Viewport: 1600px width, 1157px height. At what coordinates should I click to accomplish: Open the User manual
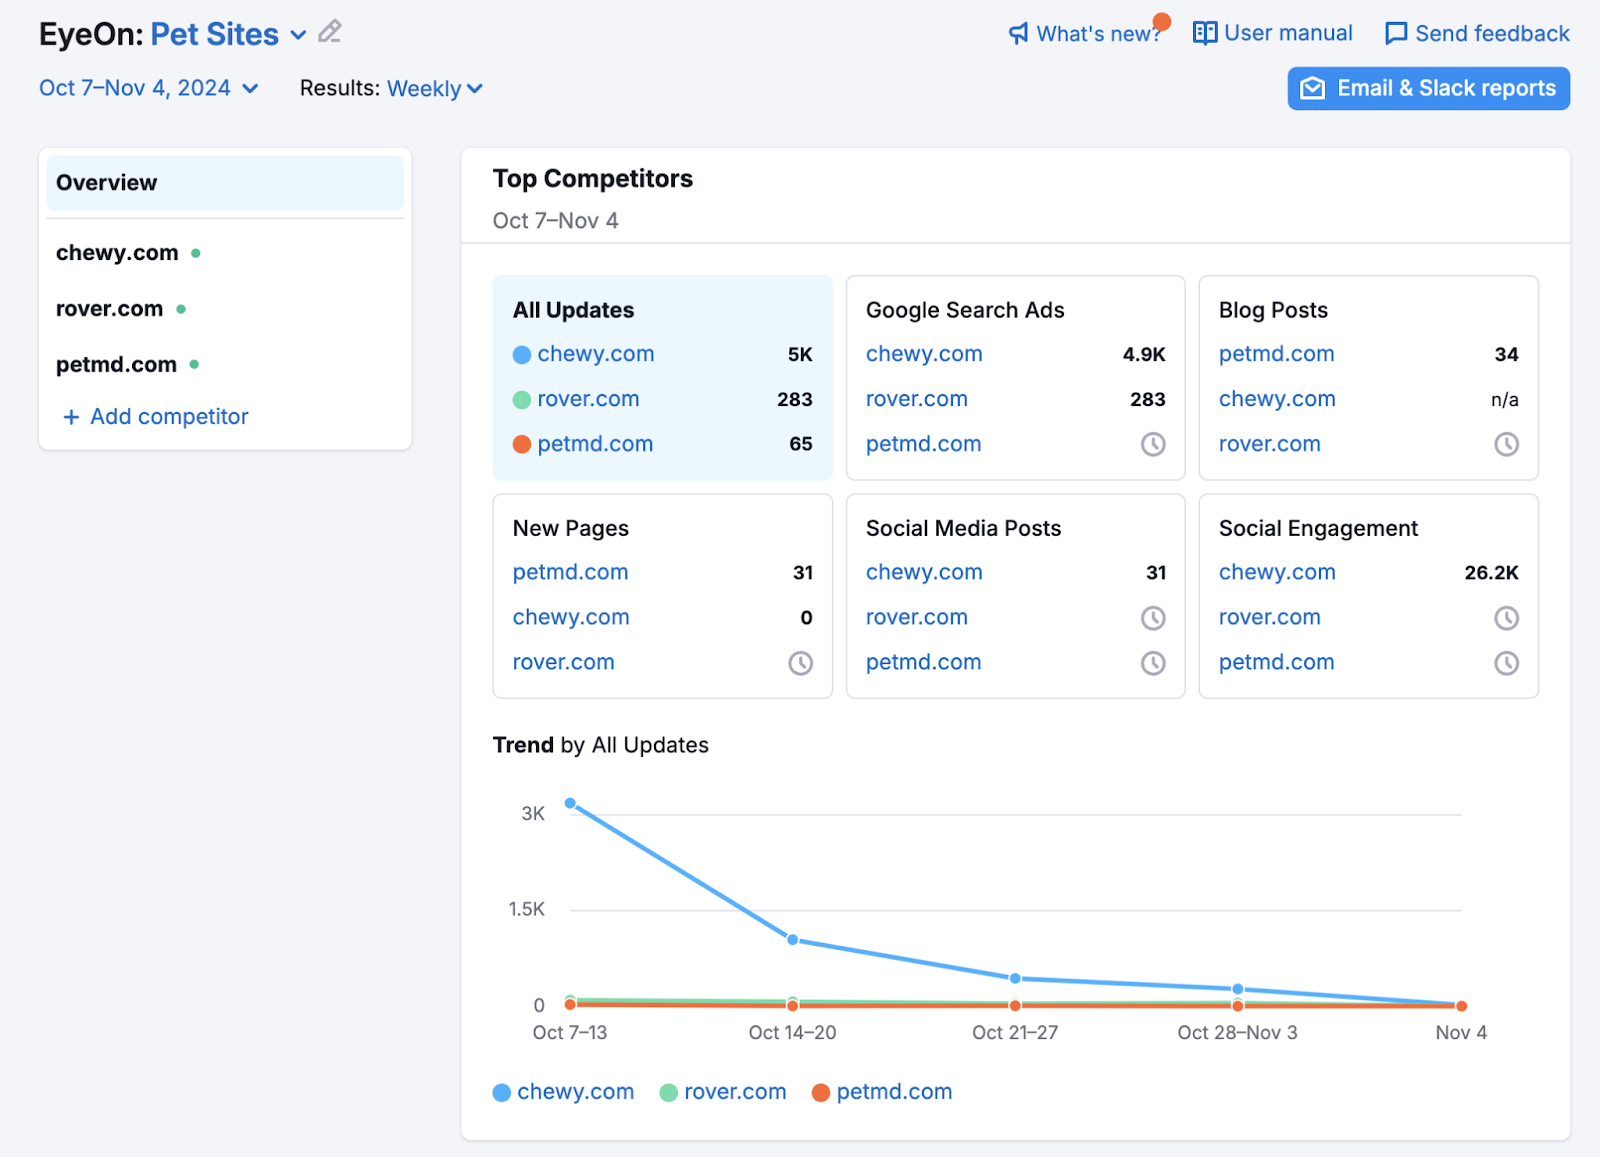pos(1272,33)
